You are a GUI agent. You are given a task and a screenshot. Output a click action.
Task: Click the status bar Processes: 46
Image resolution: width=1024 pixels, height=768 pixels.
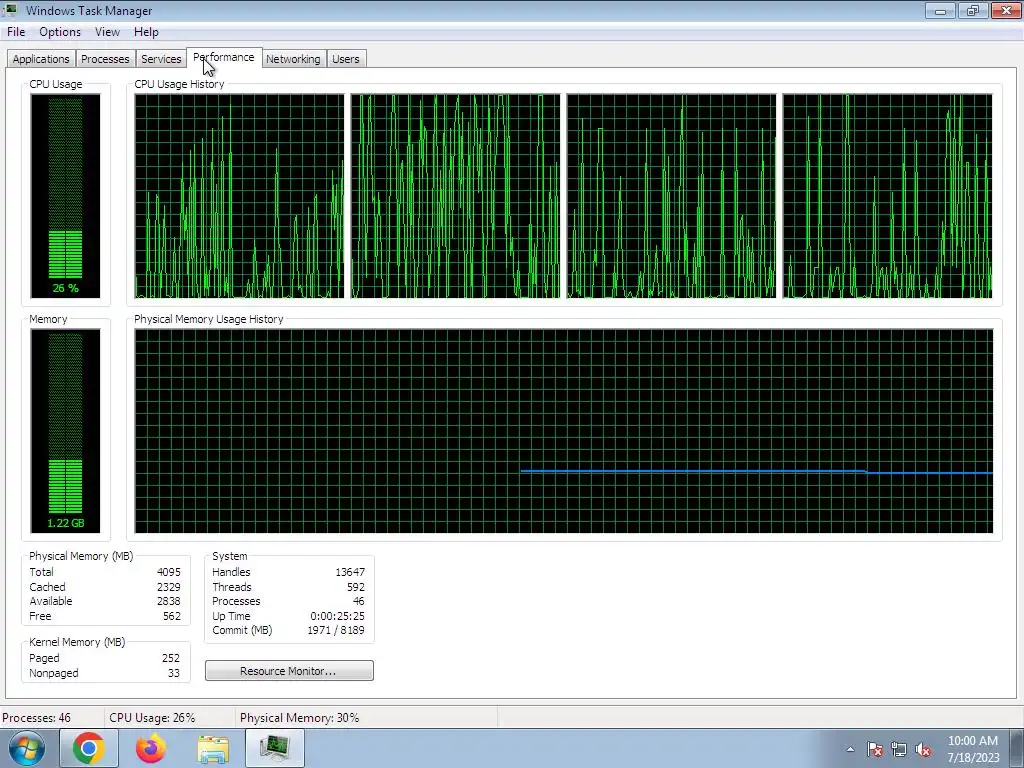(x=37, y=718)
